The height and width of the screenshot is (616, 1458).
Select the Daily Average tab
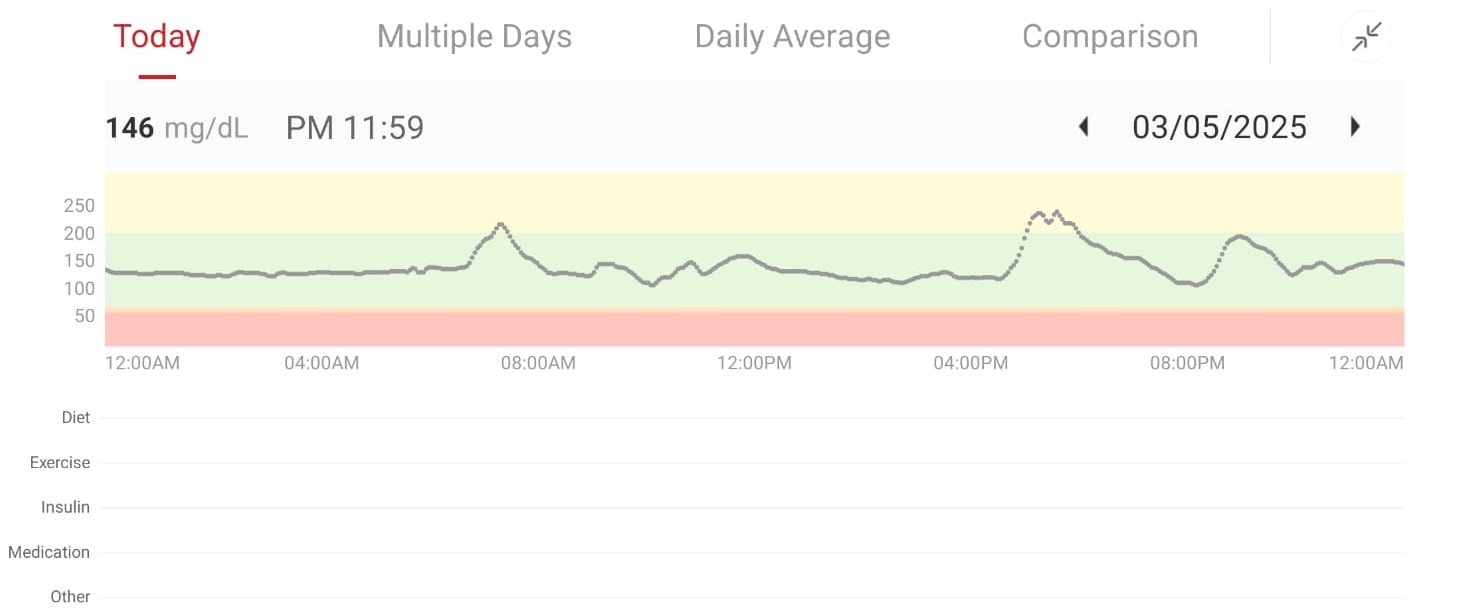pyautogui.click(x=792, y=37)
